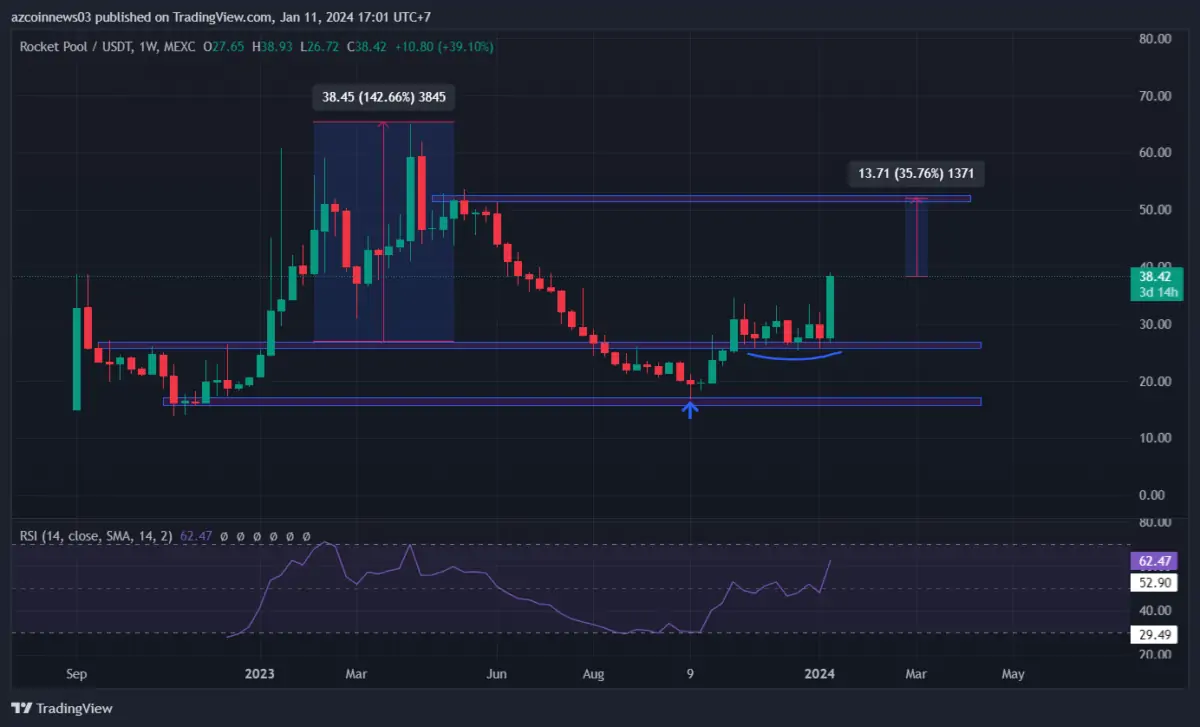Viewport: 1200px width, 727px height.
Task: Click 10.00 on the price axis
Action: click(1154, 438)
